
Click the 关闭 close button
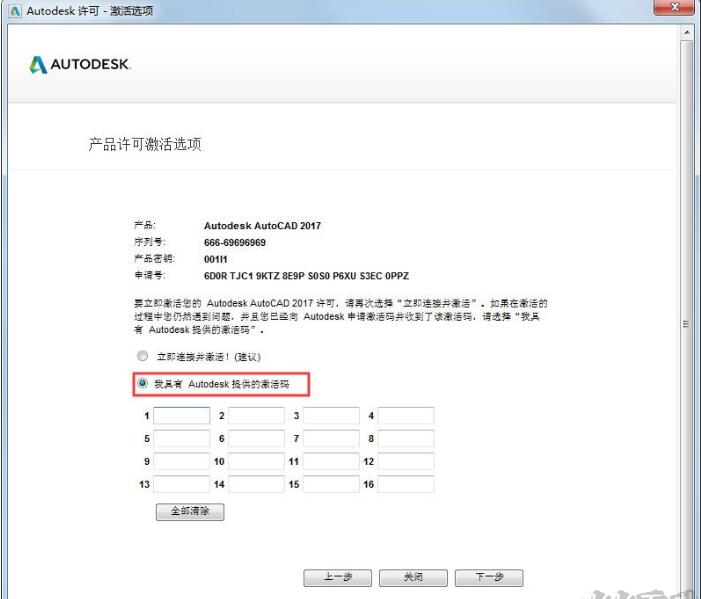pyautogui.click(x=413, y=577)
